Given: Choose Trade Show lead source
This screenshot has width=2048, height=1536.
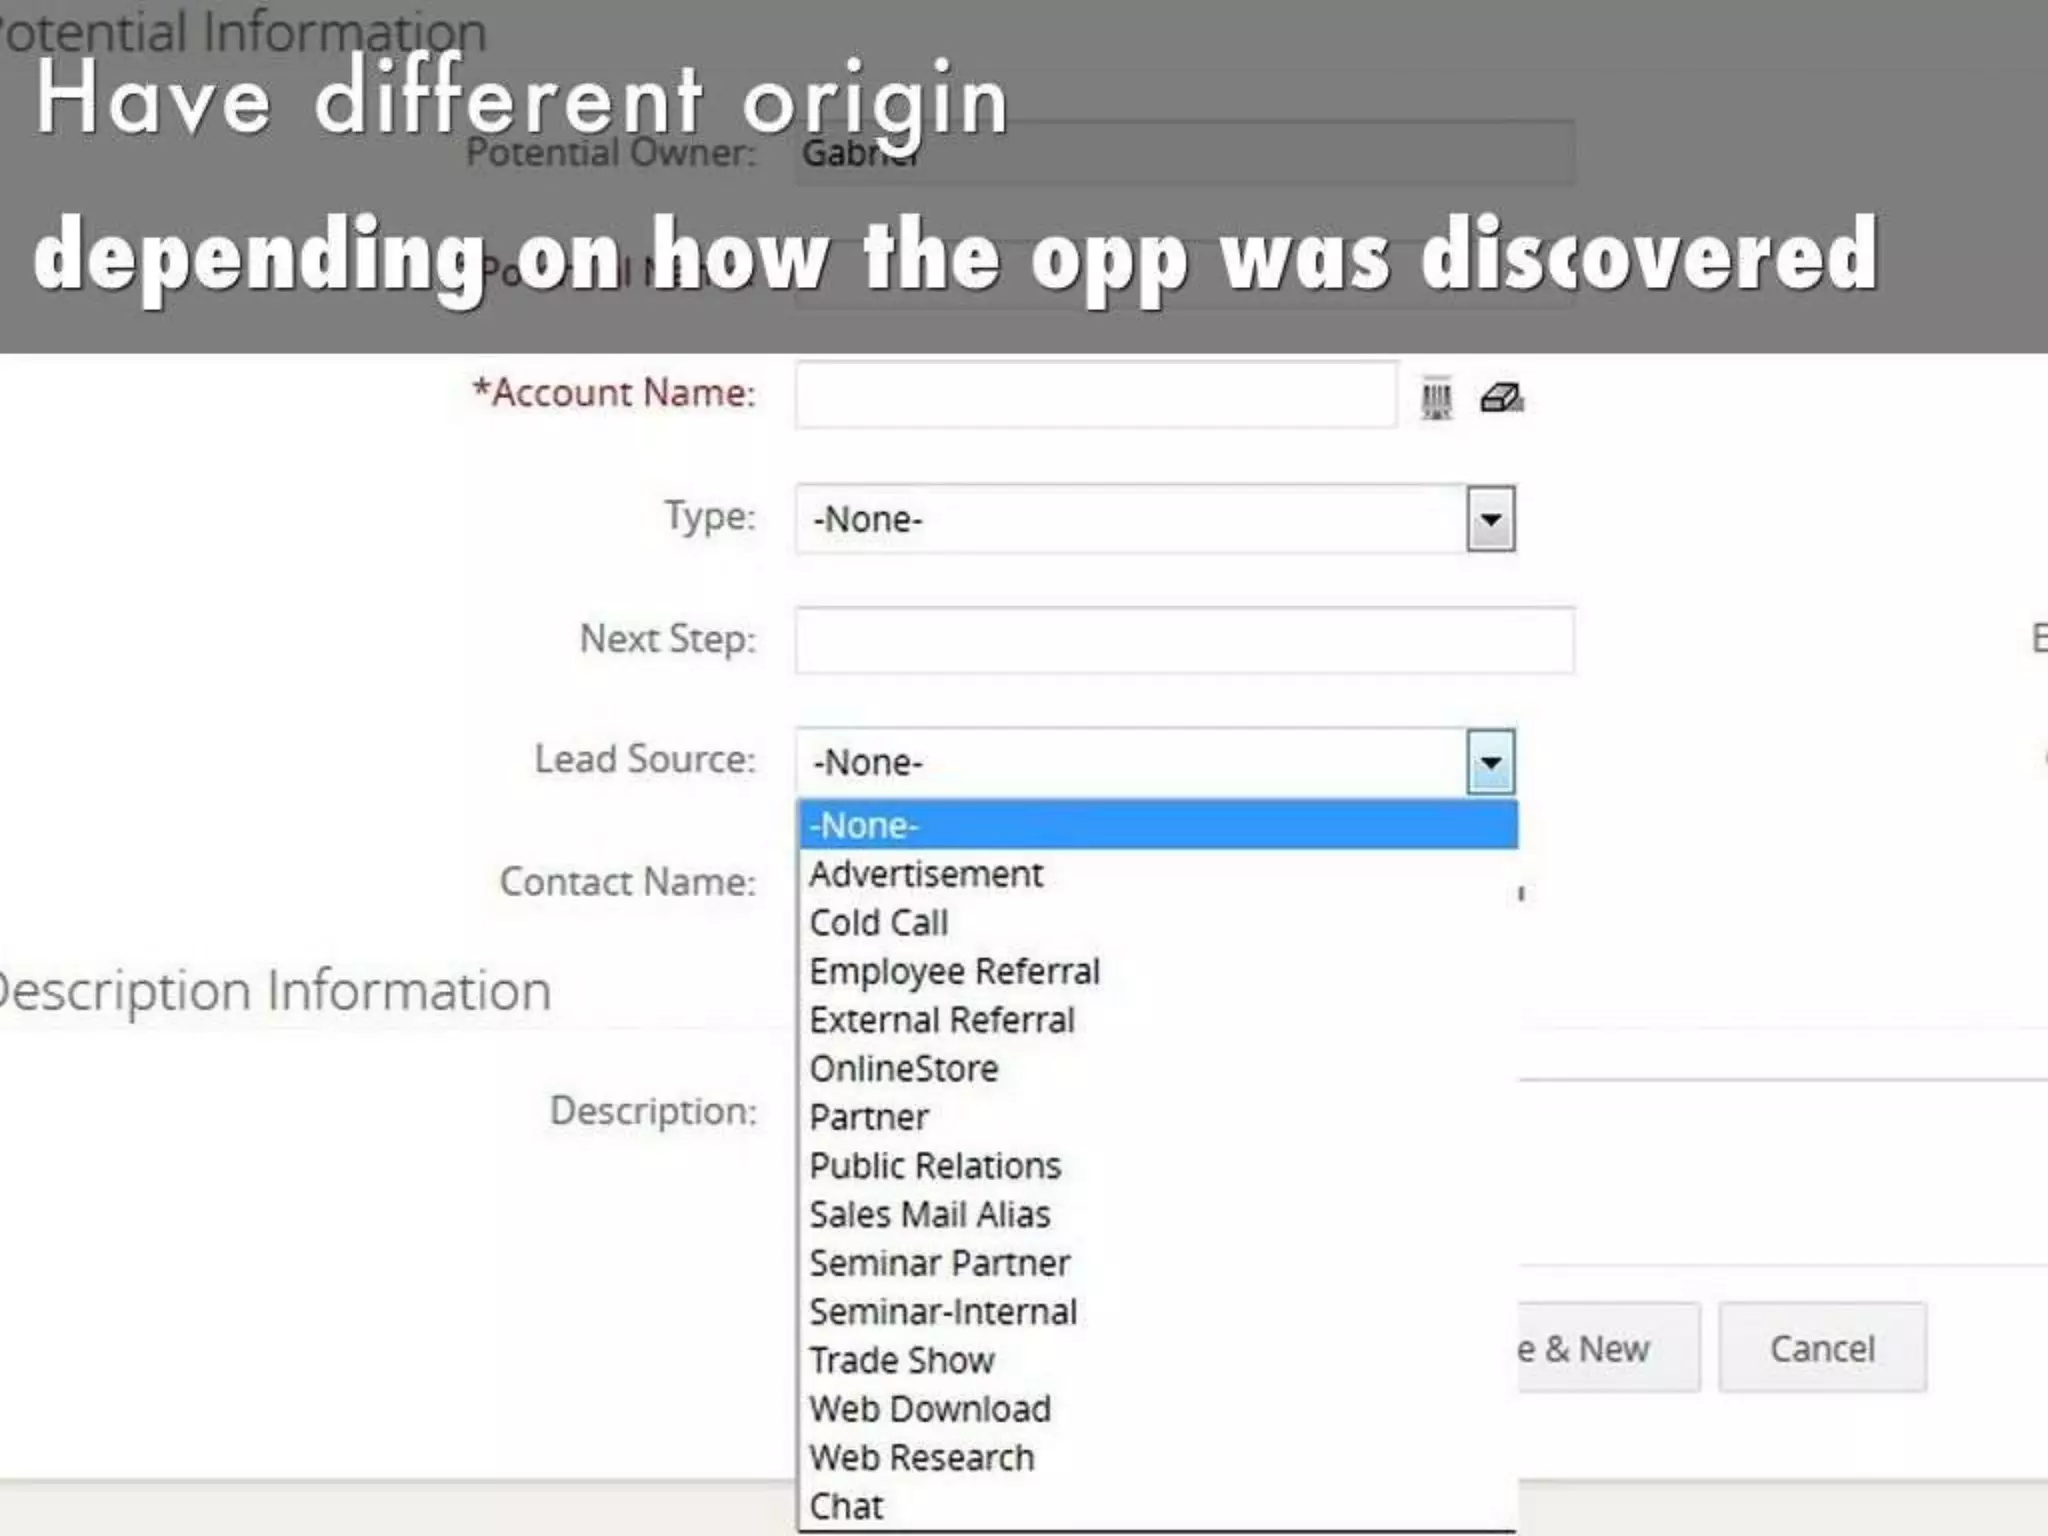Looking at the screenshot, I should coord(902,1360).
